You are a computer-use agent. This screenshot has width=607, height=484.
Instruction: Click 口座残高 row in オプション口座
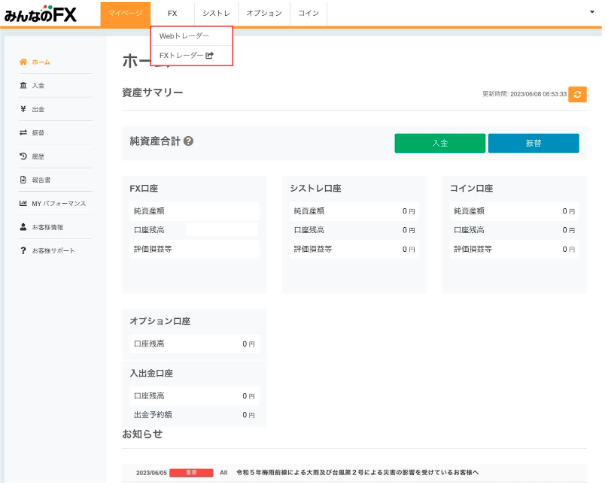pos(194,344)
